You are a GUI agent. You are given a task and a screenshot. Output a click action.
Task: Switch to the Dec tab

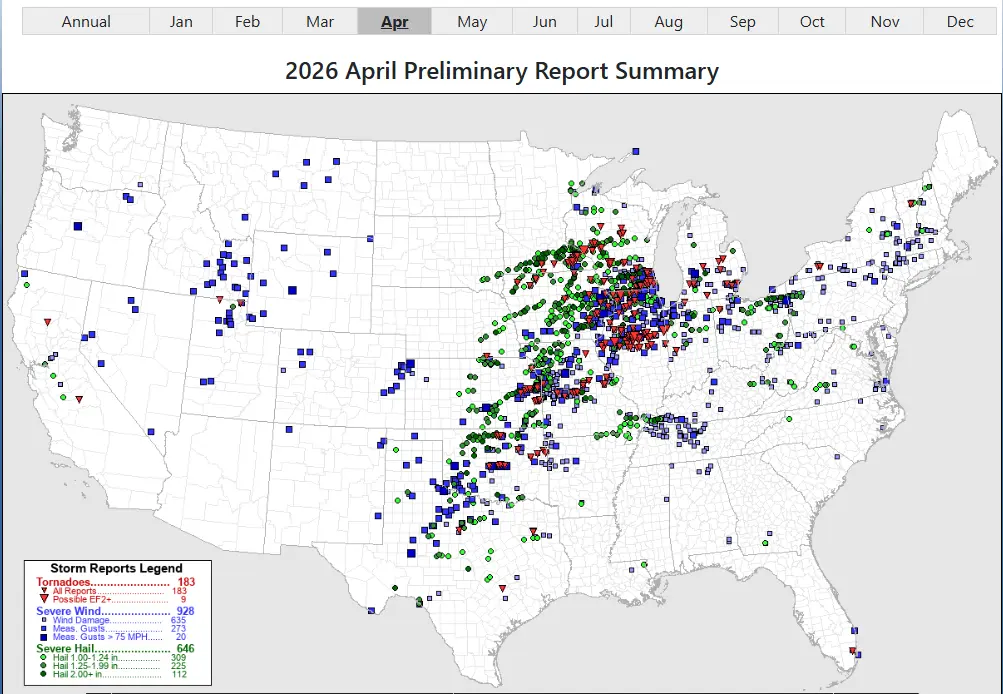pyautogui.click(x=960, y=22)
